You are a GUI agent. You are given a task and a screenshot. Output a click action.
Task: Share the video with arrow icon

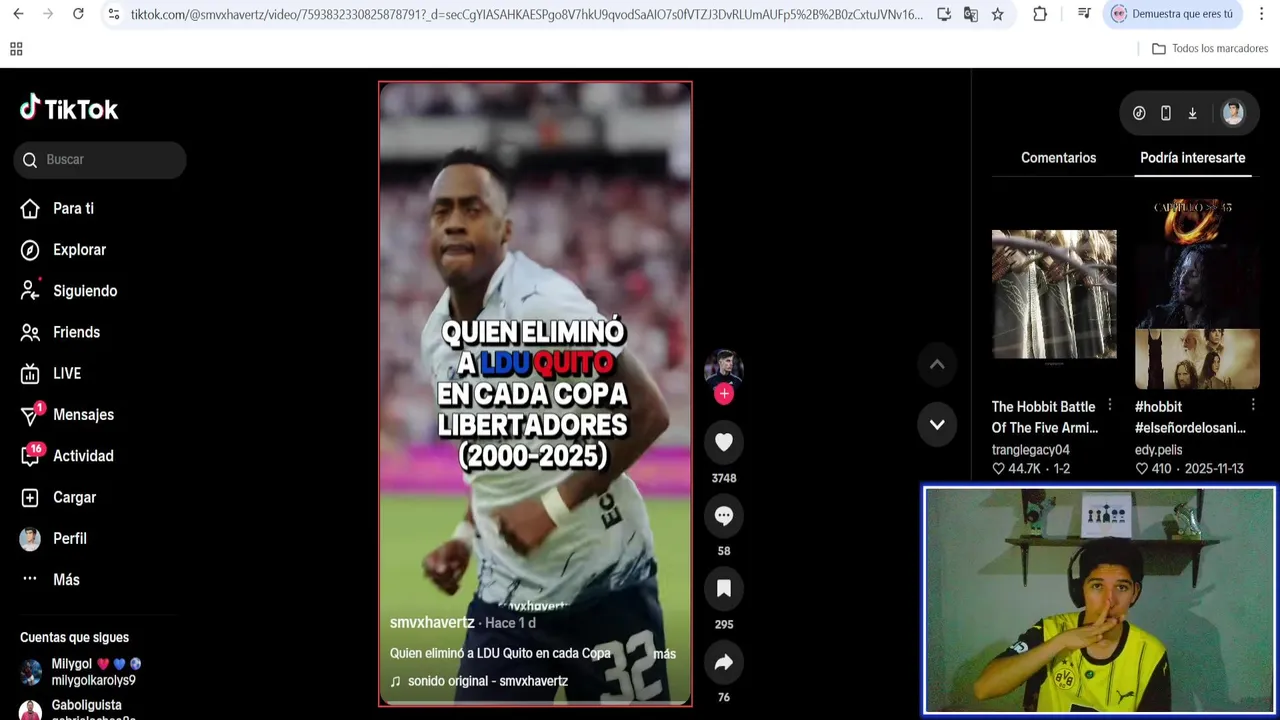[724, 662]
